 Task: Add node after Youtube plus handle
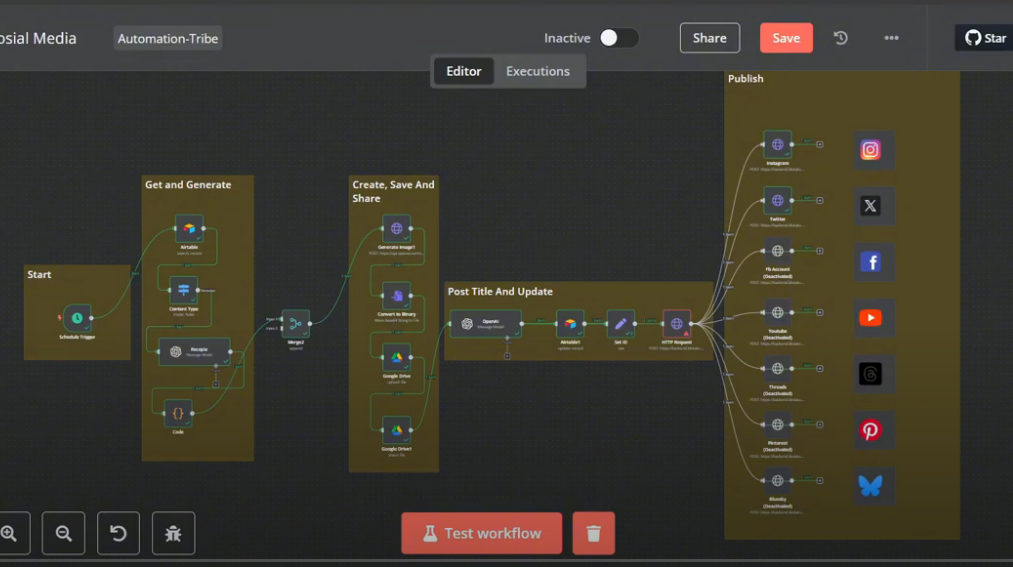coord(820,313)
